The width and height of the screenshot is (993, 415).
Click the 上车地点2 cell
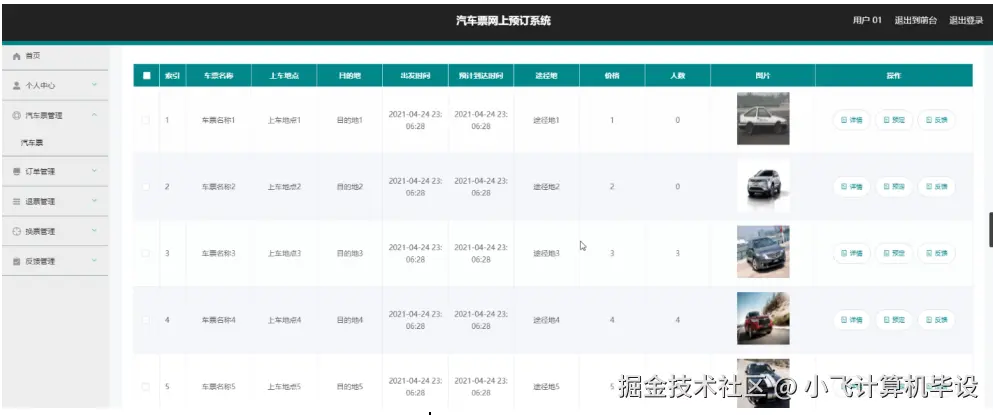284,187
